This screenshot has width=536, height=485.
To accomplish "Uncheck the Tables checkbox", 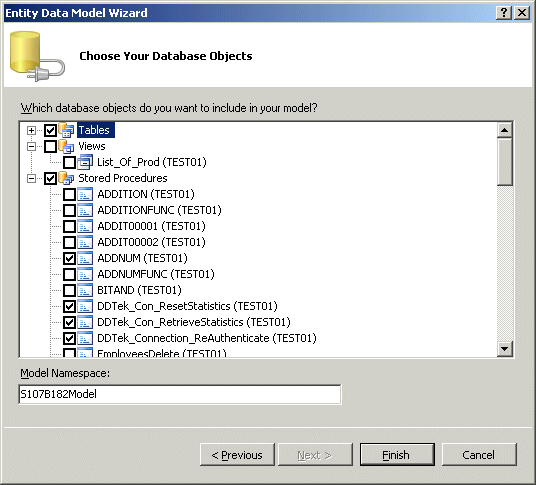I will coord(50,130).
